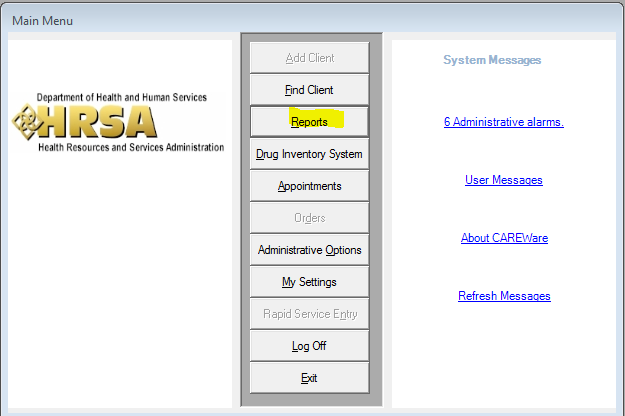Image resolution: width=625 pixels, height=416 pixels.
Task: Click the Main Menu window title bar
Action: point(300,20)
